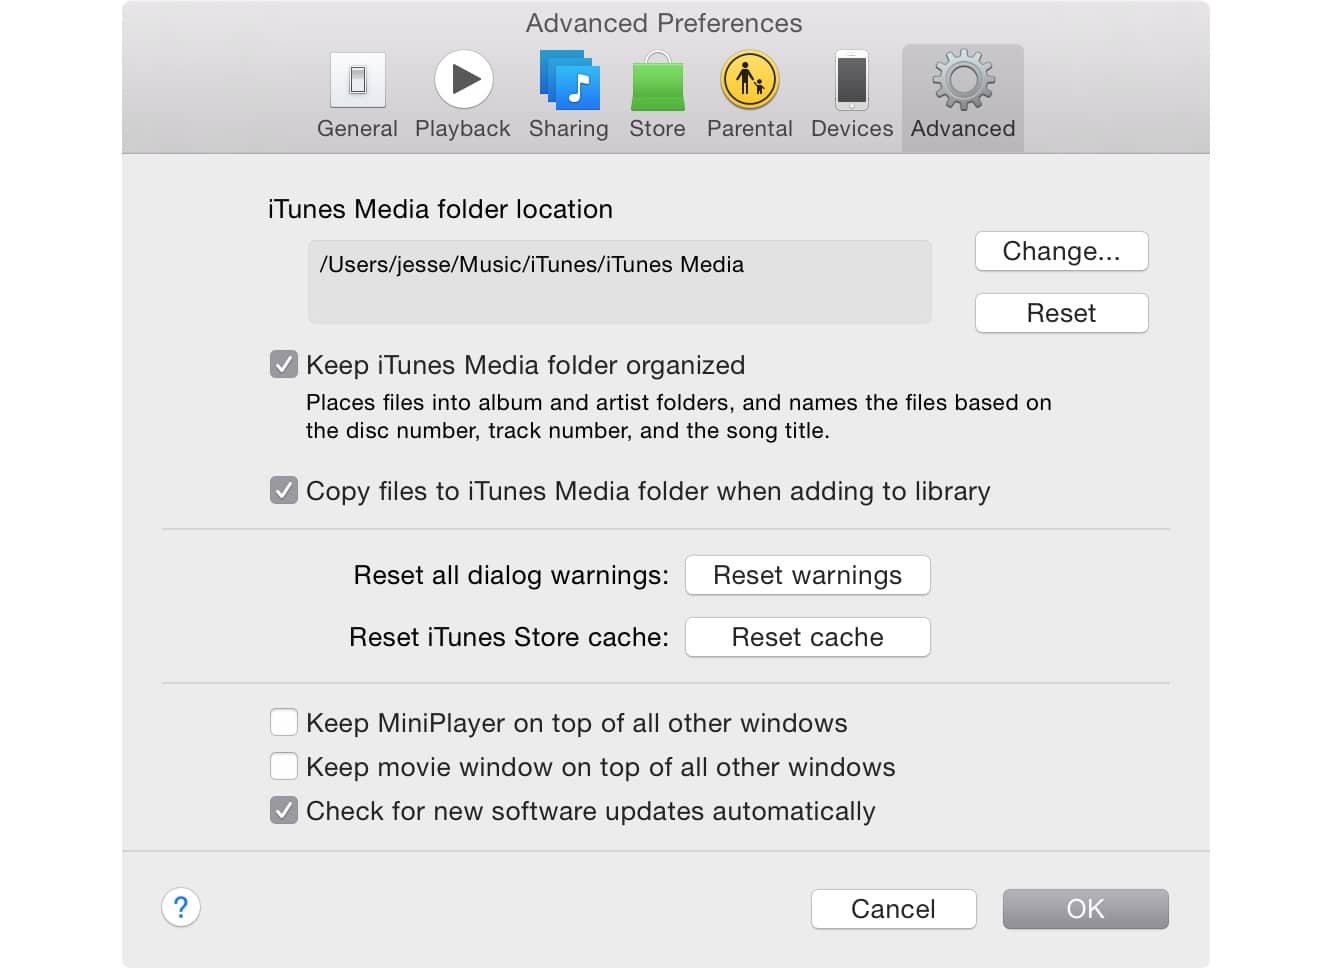1332x968 pixels.
Task: Toggle Check for new software updates automatically
Action: click(x=284, y=811)
